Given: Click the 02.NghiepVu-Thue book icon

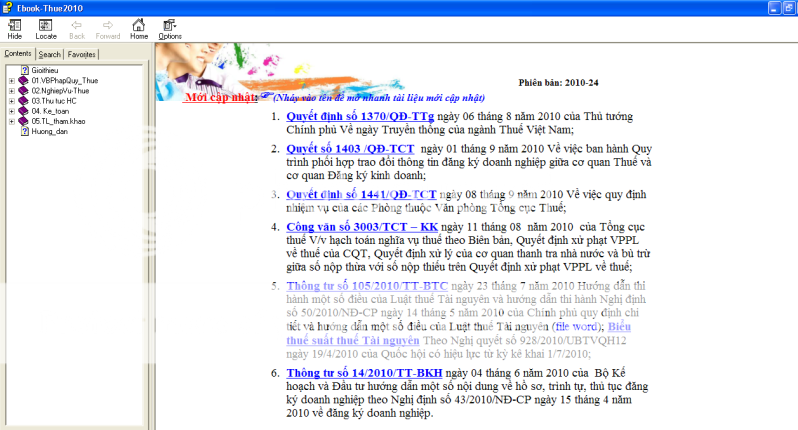Looking at the screenshot, I should click(x=23, y=91).
